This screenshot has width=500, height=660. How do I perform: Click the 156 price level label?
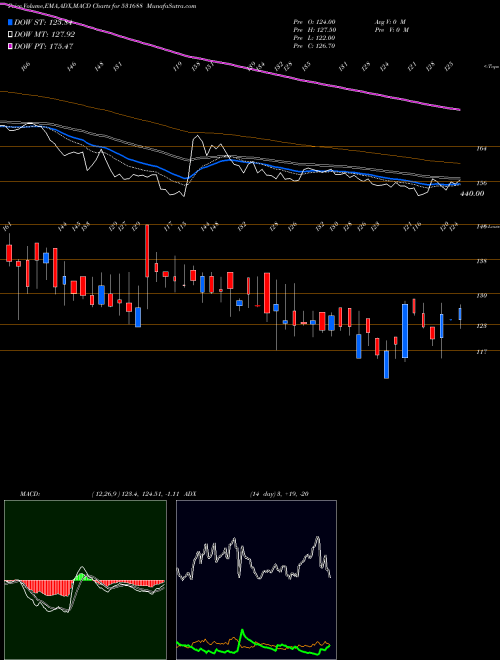click(482, 183)
